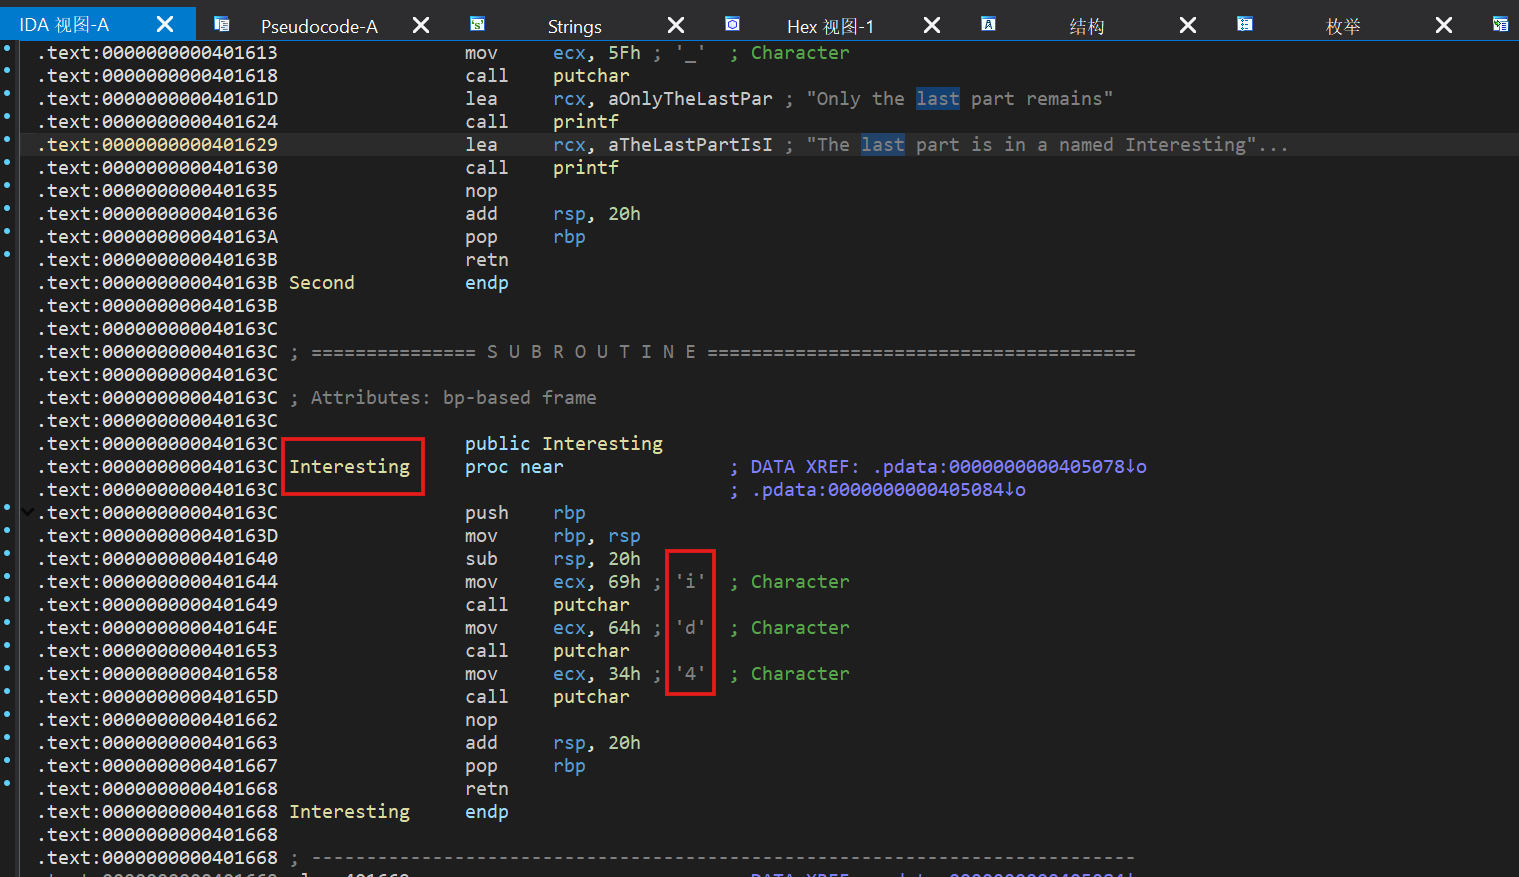
Task: Switch to the Pseudocode-A tab
Action: (x=319, y=26)
